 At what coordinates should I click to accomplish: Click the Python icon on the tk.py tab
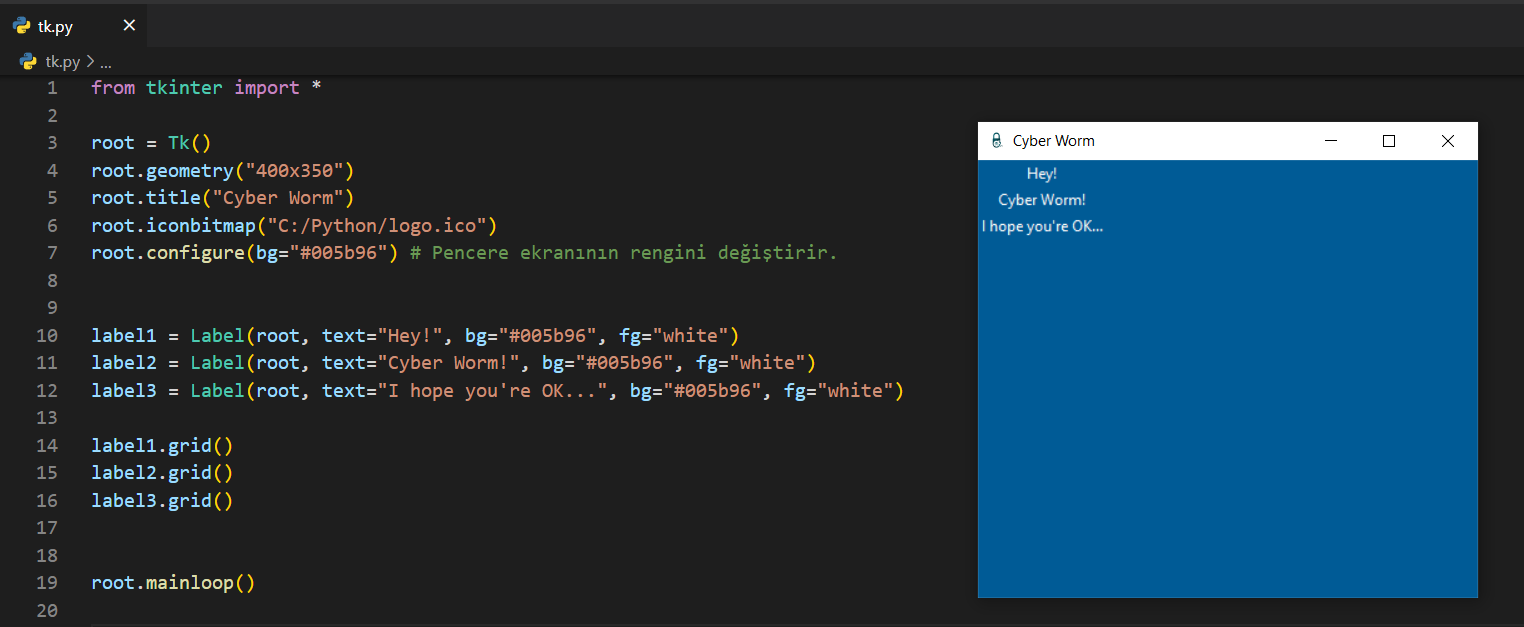pos(21,26)
